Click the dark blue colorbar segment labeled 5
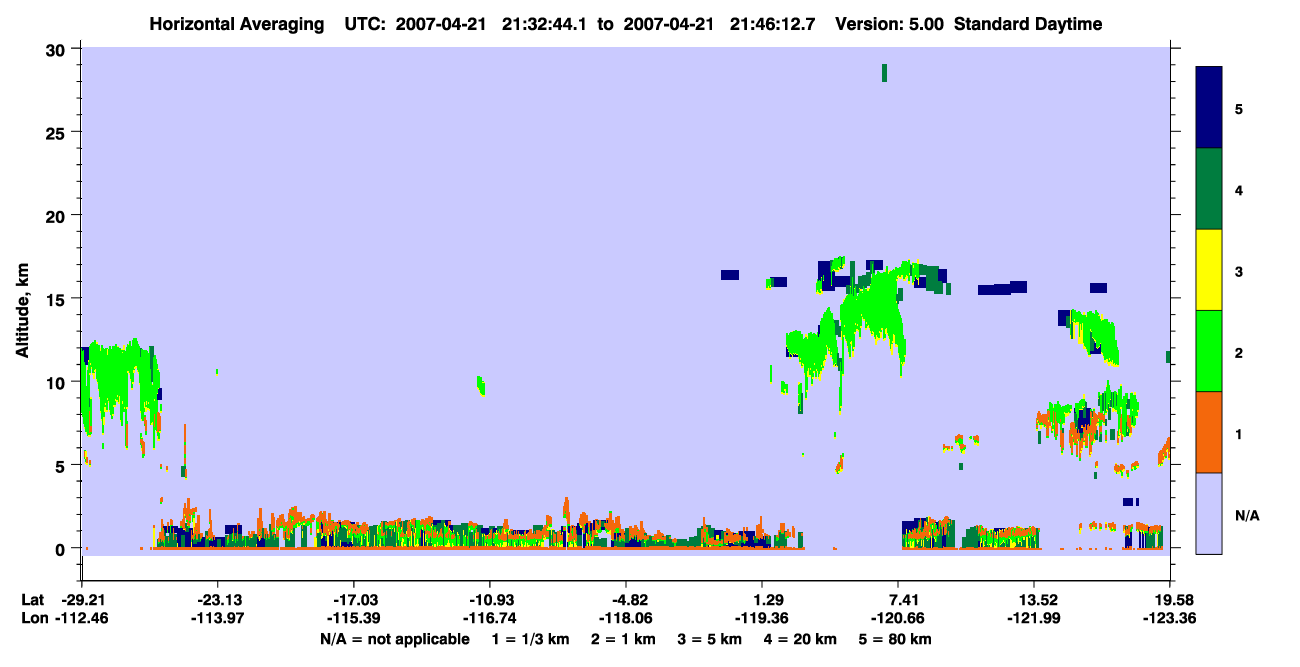 tap(1209, 108)
